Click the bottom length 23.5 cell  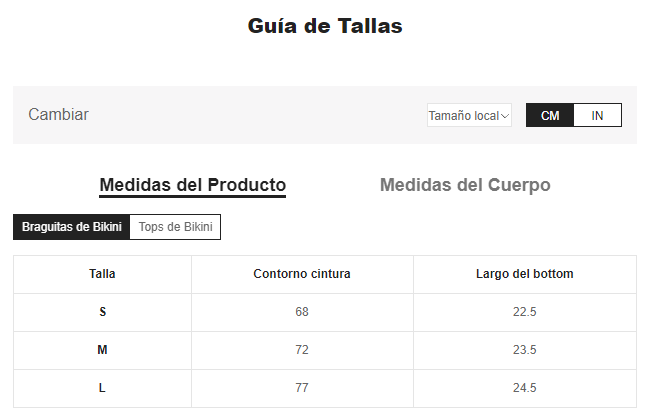[x=524, y=350]
